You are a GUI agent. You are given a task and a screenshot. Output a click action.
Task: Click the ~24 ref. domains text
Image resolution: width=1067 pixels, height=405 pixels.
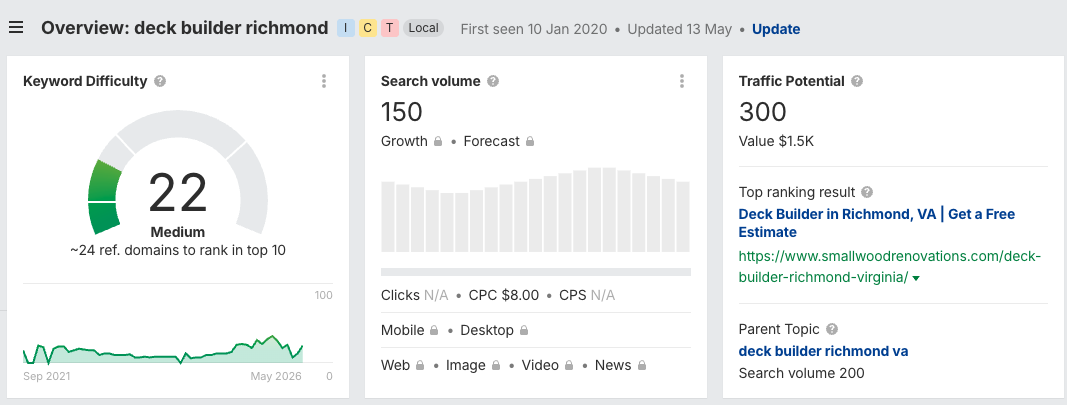tap(178, 250)
